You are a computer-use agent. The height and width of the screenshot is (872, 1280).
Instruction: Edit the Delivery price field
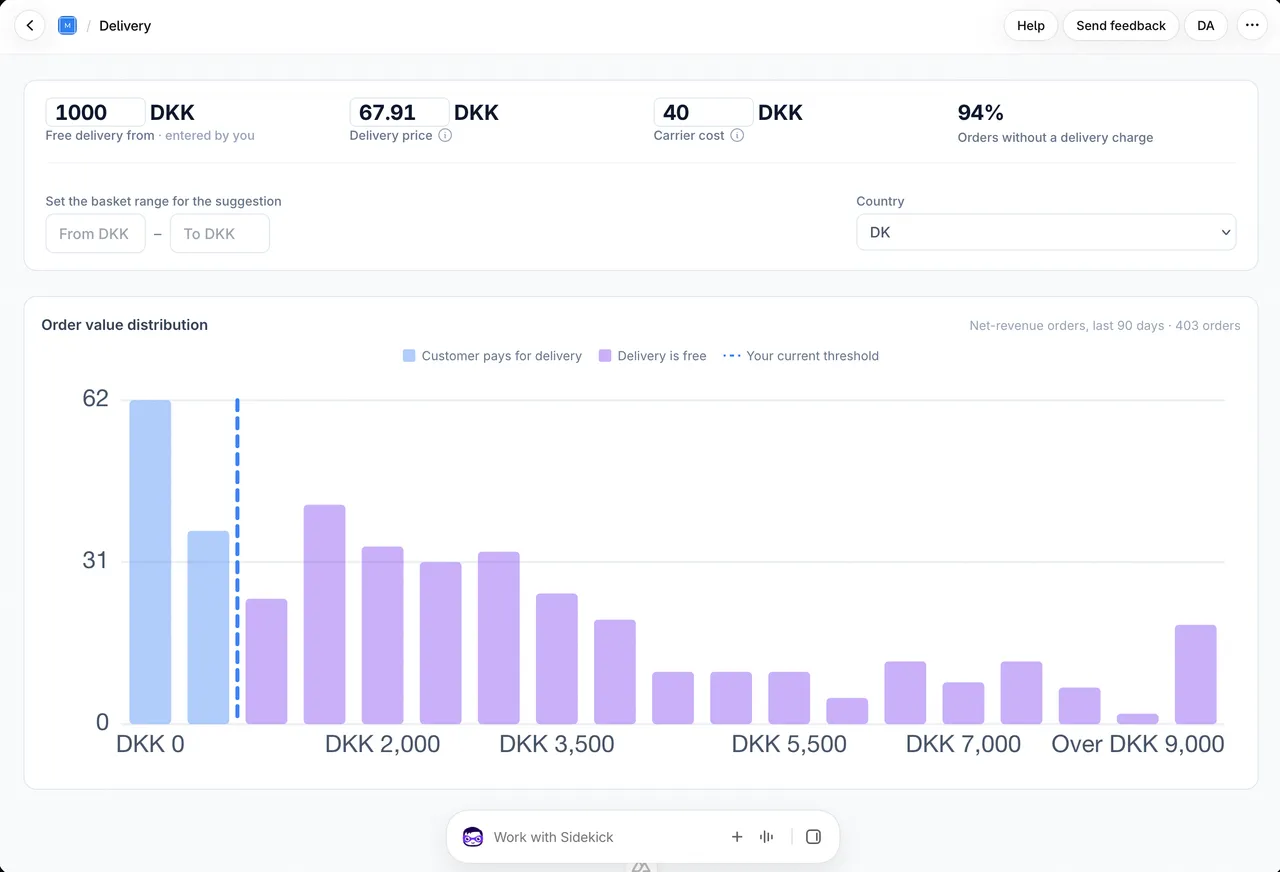[400, 112]
